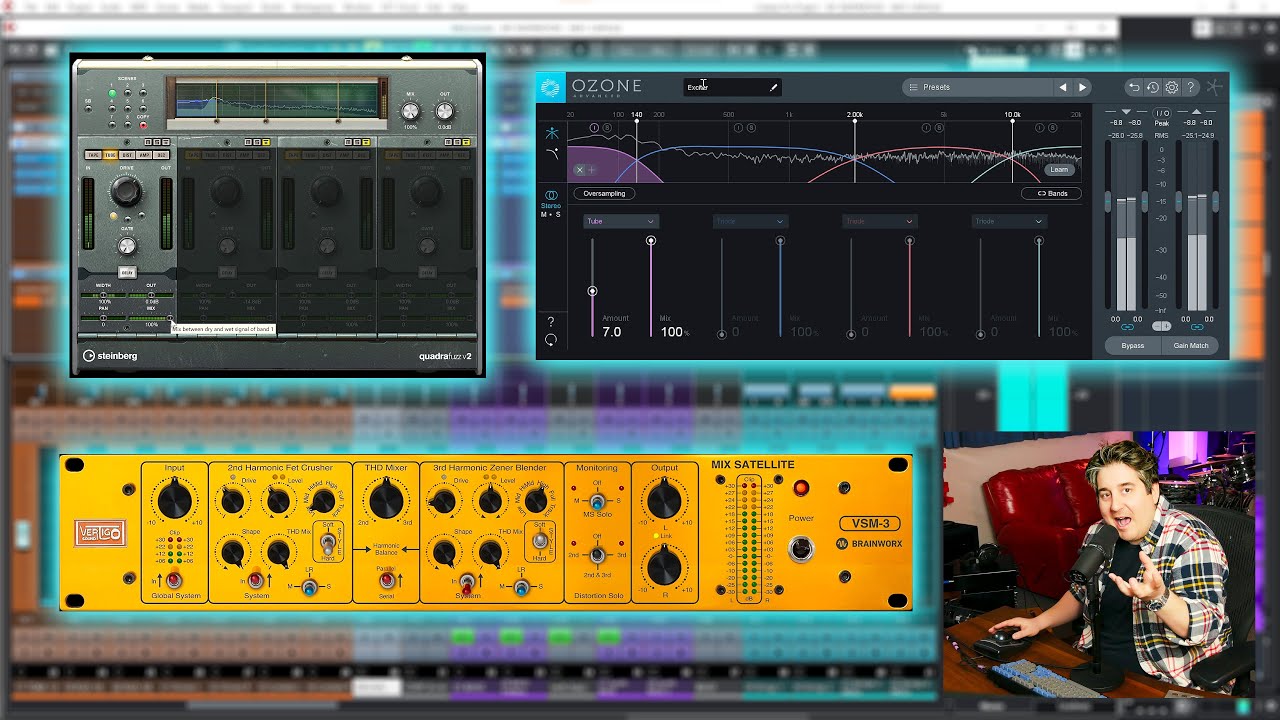Click the Brainworx logo on VSM-3

[869, 544]
